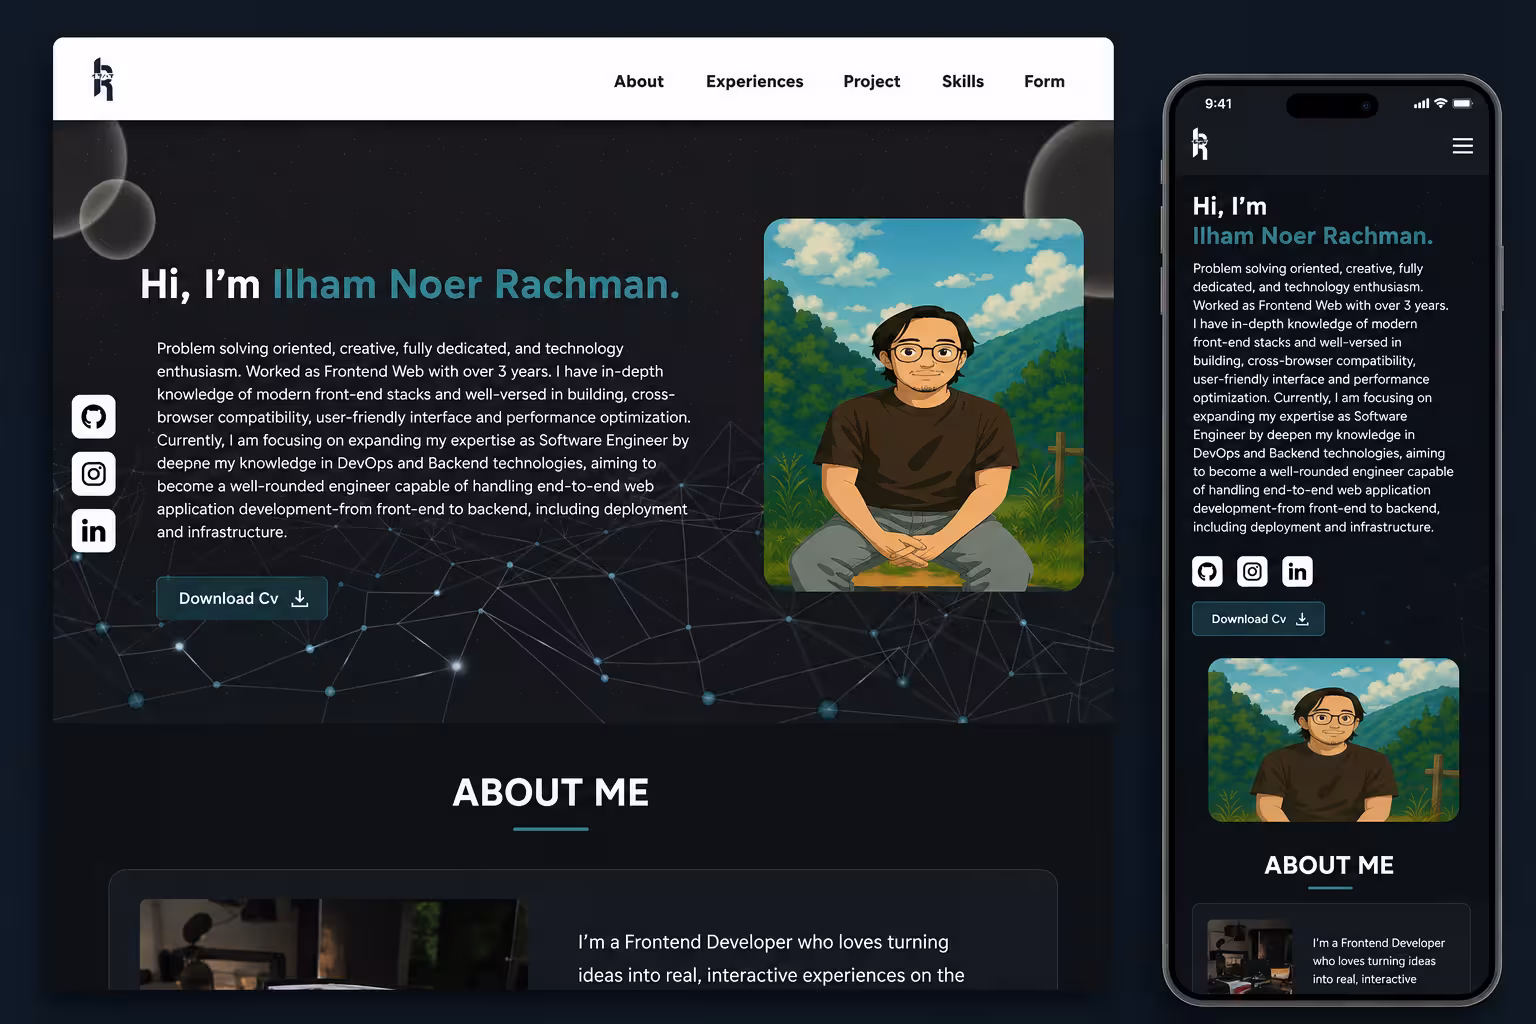Click the logo in the phone mockup header
The image size is (1536, 1024).
(x=1200, y=144)
